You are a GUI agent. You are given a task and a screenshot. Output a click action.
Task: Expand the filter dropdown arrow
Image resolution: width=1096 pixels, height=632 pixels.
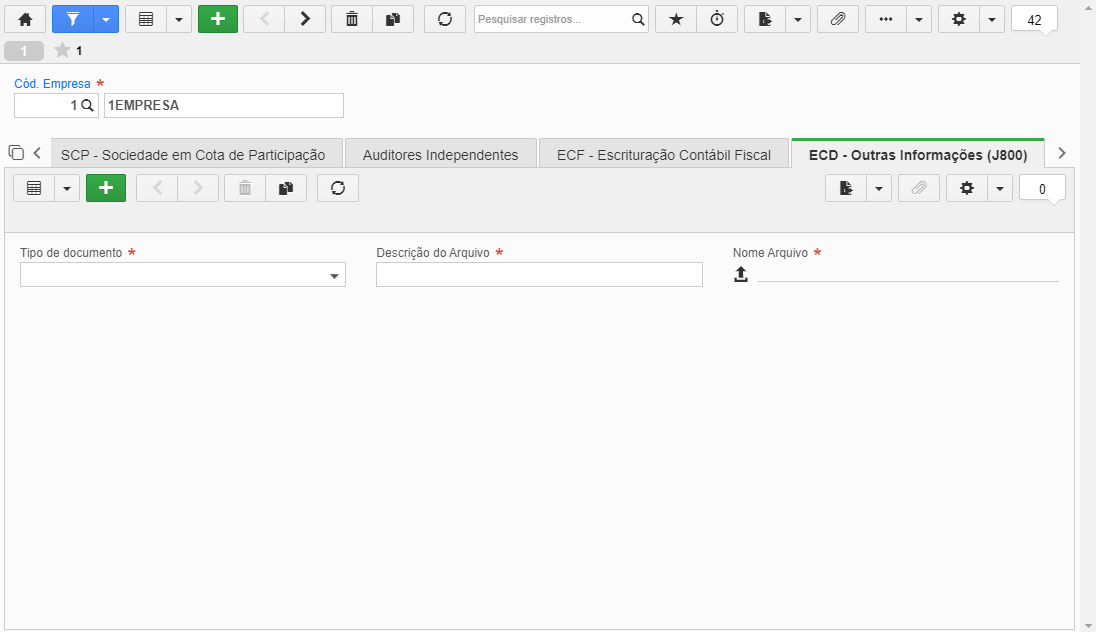tap(106, 20)
